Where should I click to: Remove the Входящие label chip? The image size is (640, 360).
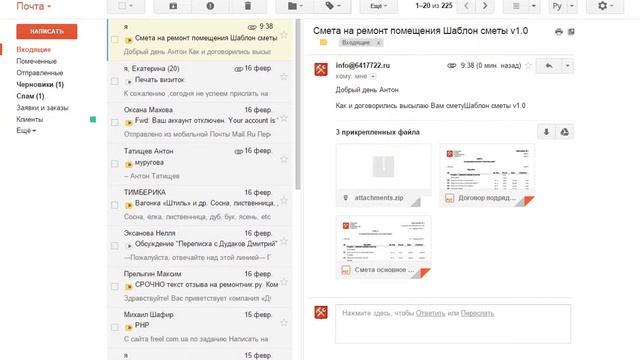click(378, 42)
